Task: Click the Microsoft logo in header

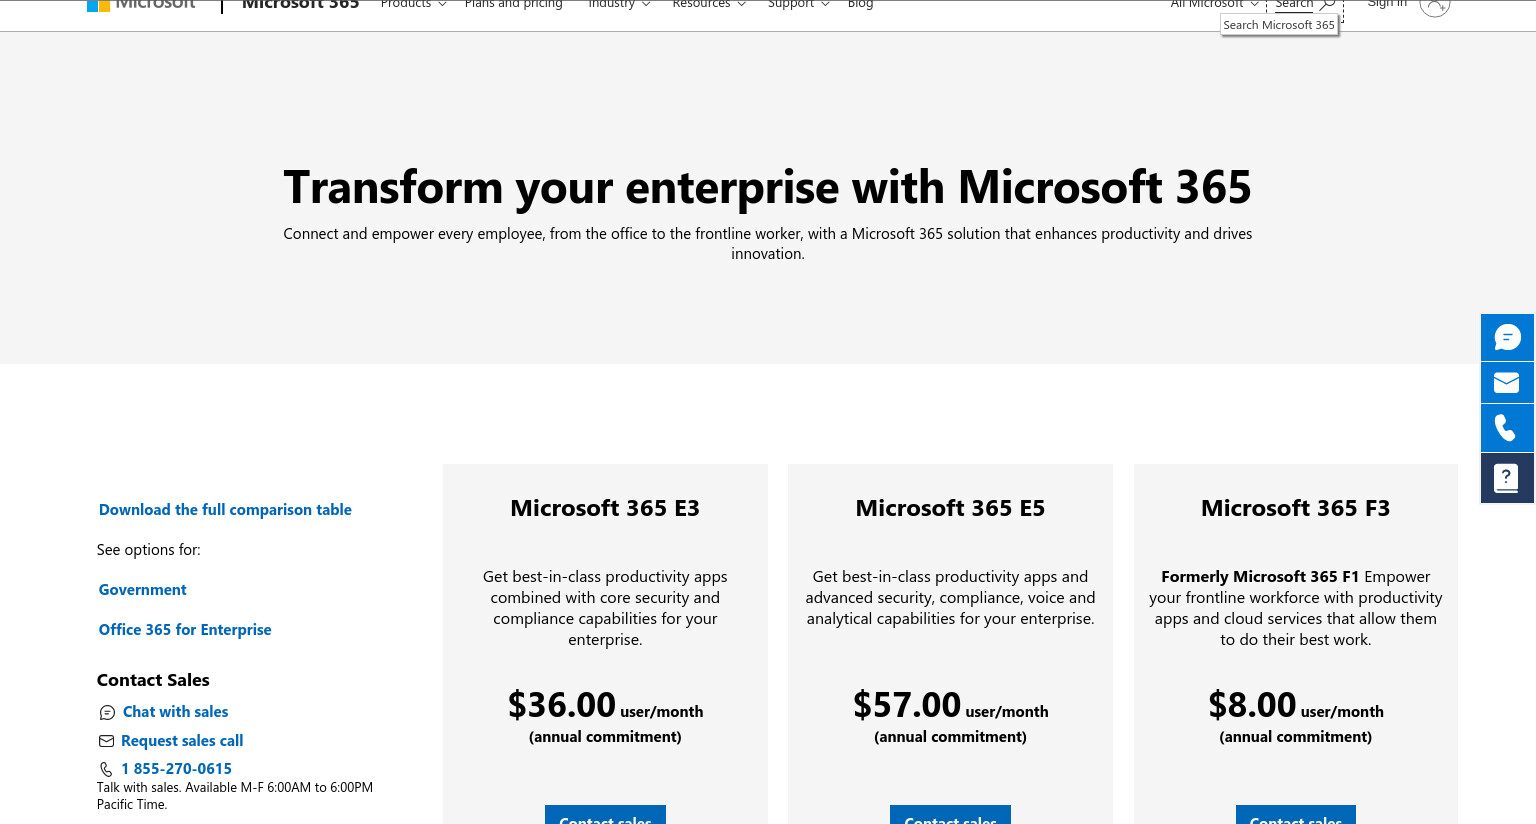Action: click(x=141, y=5)
